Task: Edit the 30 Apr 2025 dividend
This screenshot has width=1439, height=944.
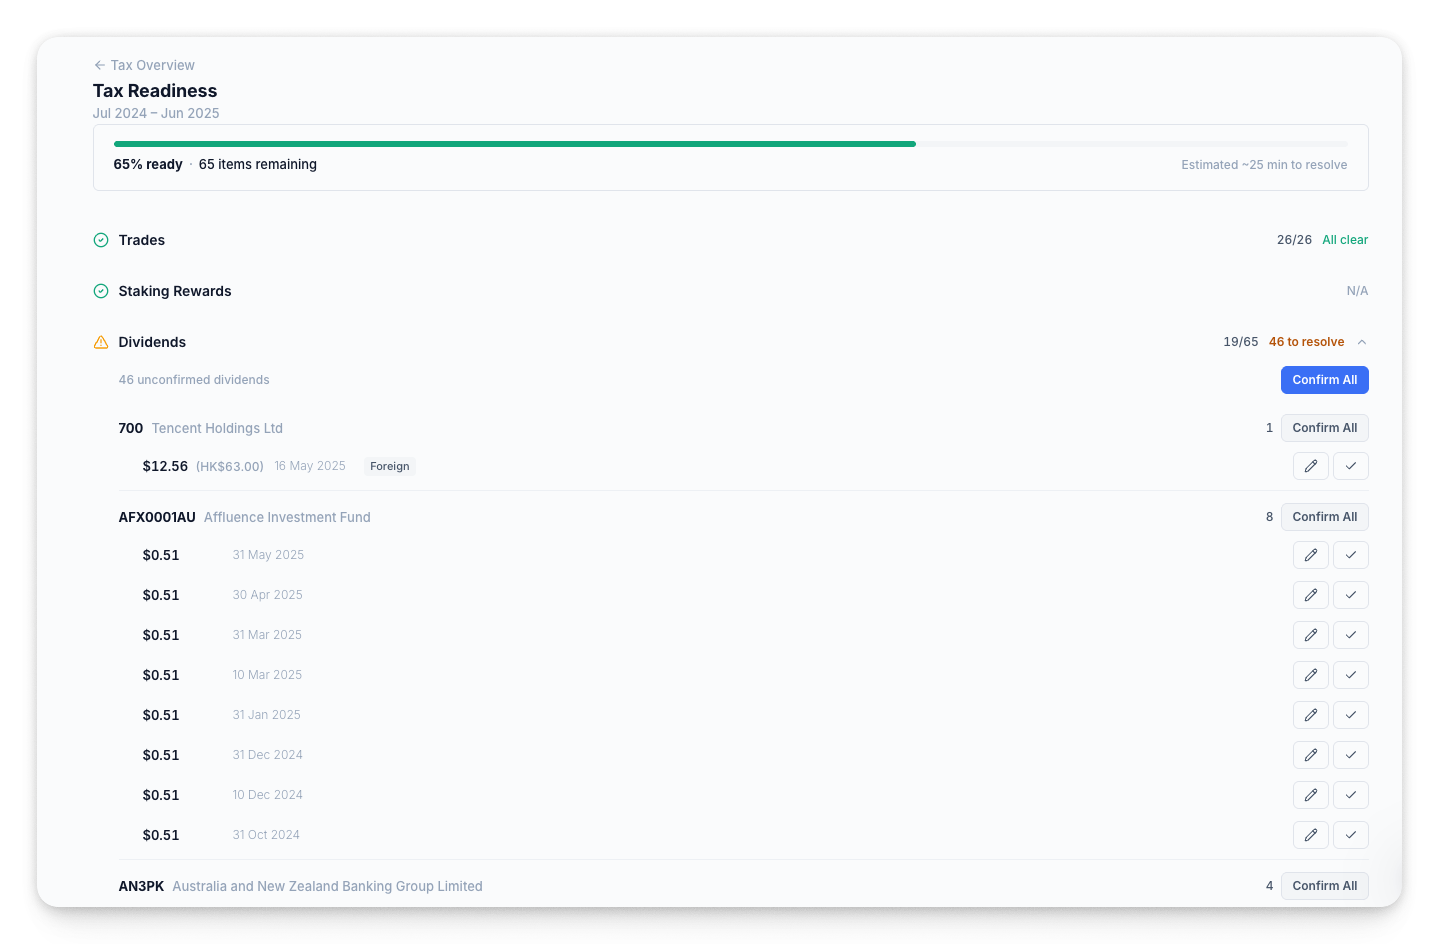Action: click(1311, 595)
